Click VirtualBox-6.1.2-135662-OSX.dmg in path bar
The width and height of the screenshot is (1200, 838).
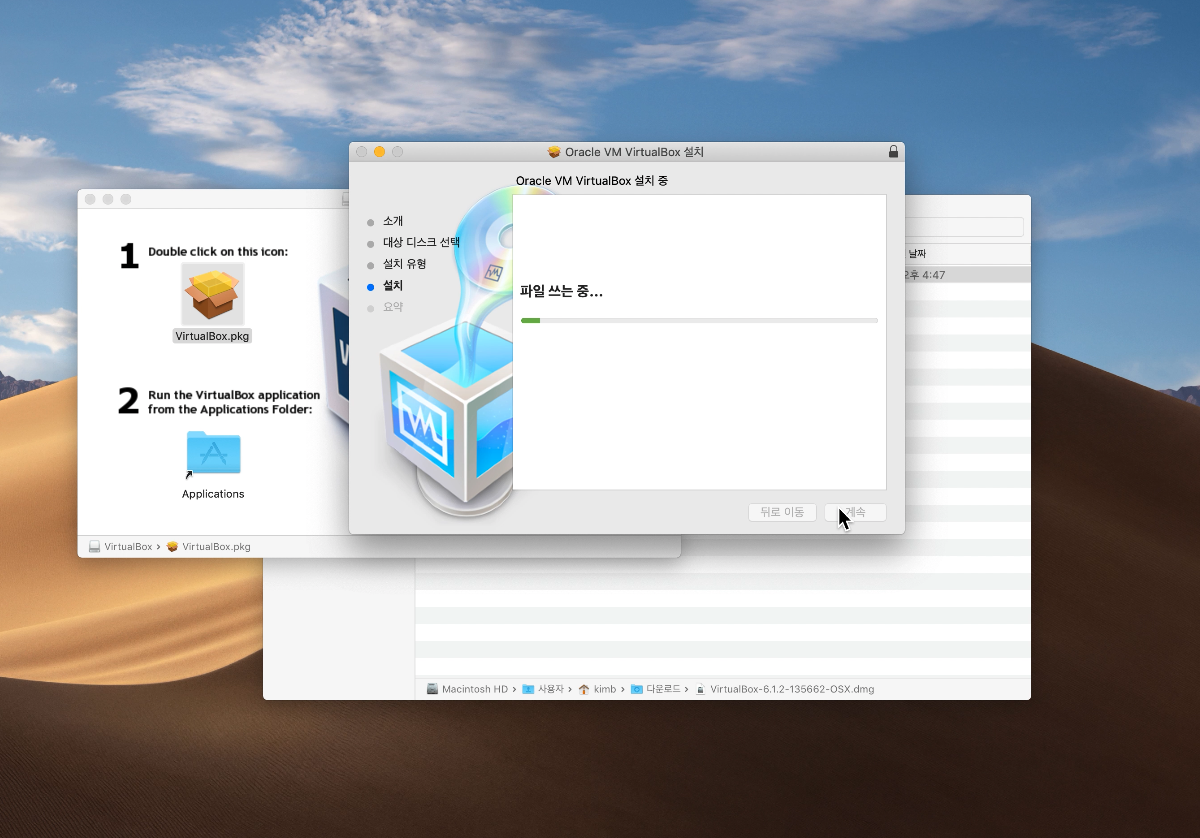(785, 689)
